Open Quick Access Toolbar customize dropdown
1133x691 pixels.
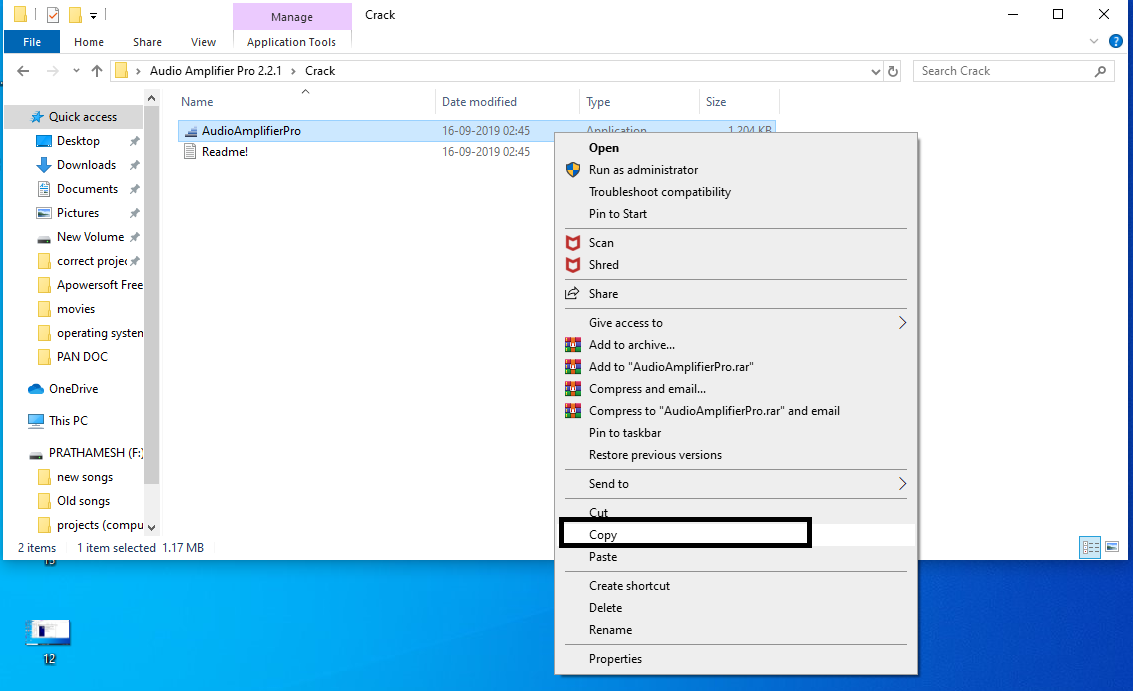[93, 15]
